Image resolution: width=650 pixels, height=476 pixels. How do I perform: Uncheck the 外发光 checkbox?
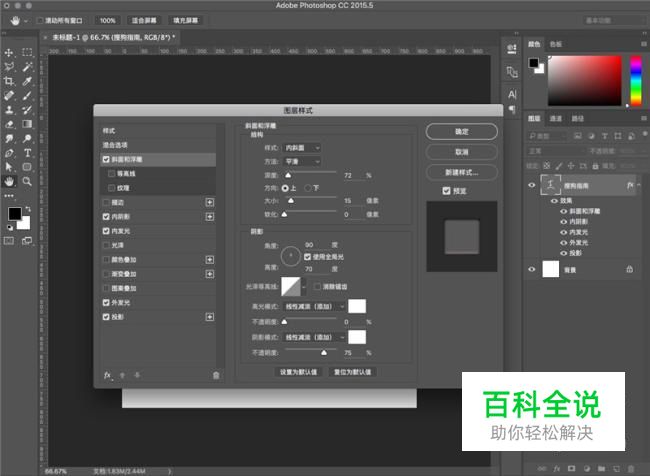coord(106,303)
